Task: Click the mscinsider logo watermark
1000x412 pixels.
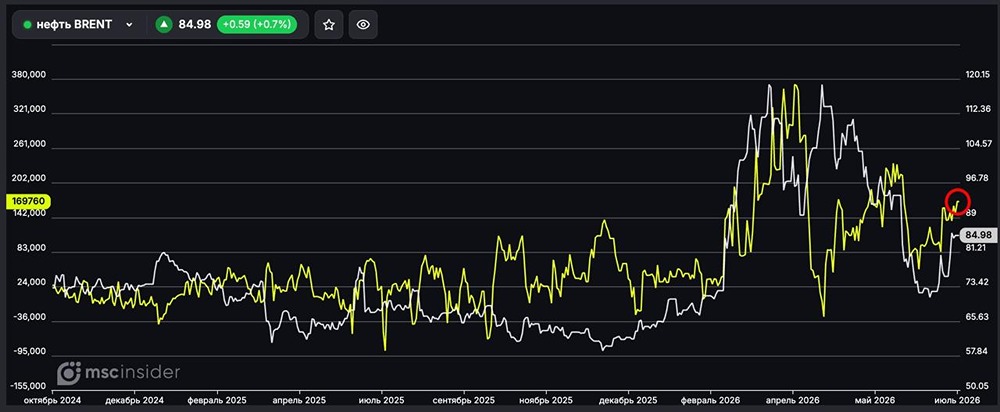Action: coord(119,372)
